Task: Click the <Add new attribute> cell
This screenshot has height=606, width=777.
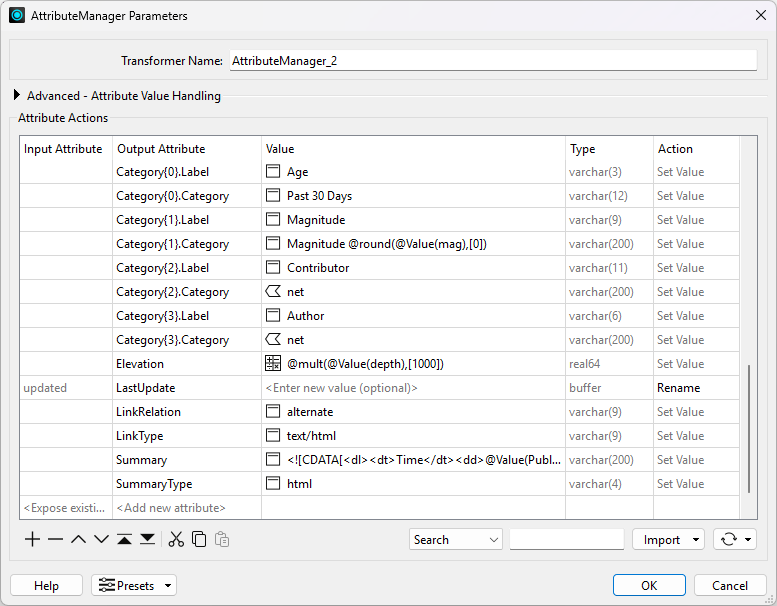Action: pos(187,508)
